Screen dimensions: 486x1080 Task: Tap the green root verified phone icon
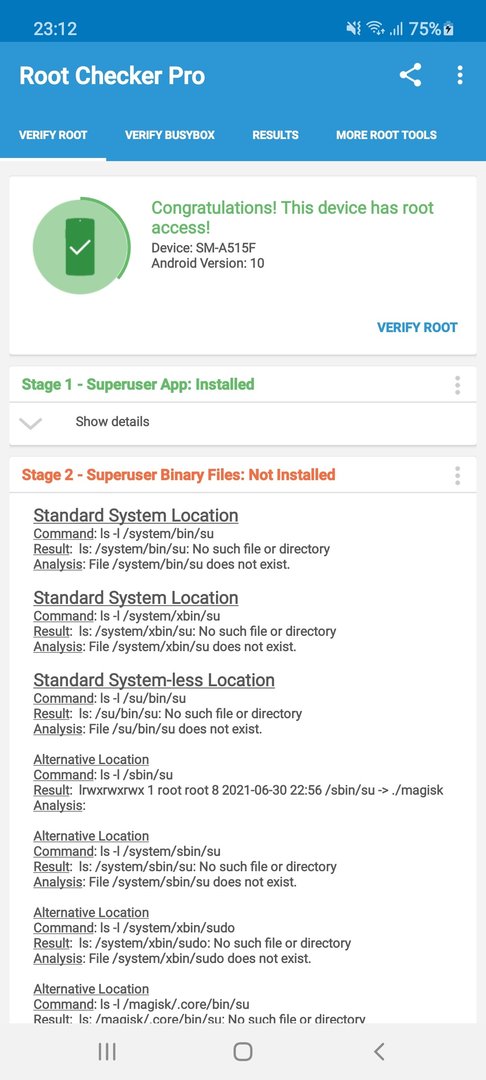tap(81, 246)
